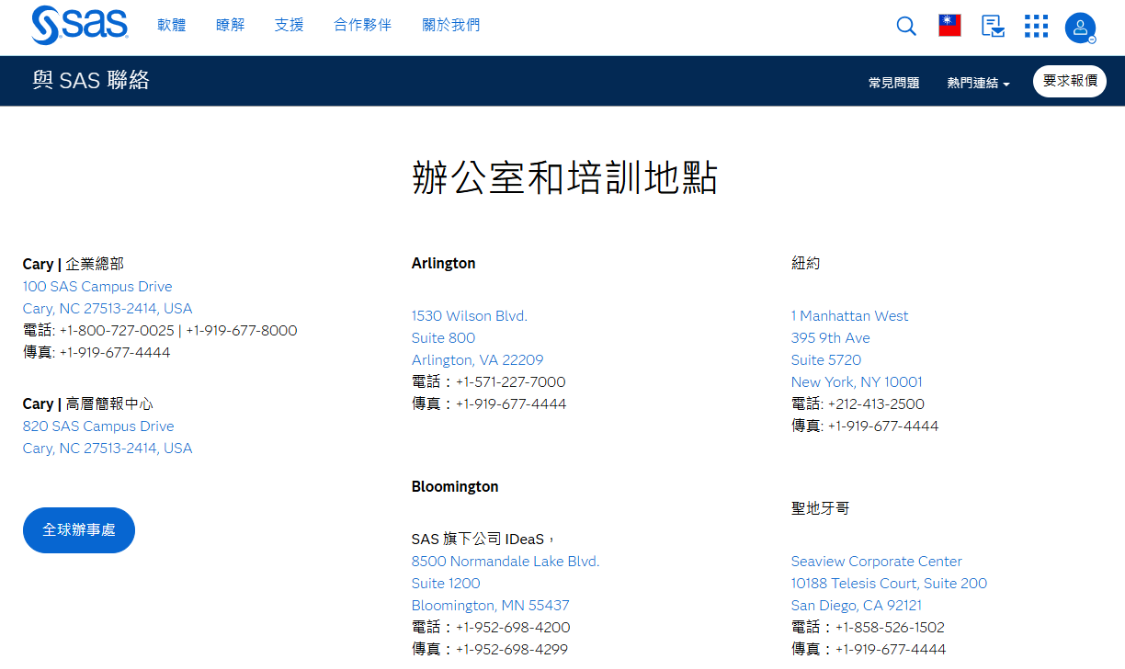1125x669 pixels.
Task: Open 100 SAS Campus Drive address link
Action: coord(97,287)
